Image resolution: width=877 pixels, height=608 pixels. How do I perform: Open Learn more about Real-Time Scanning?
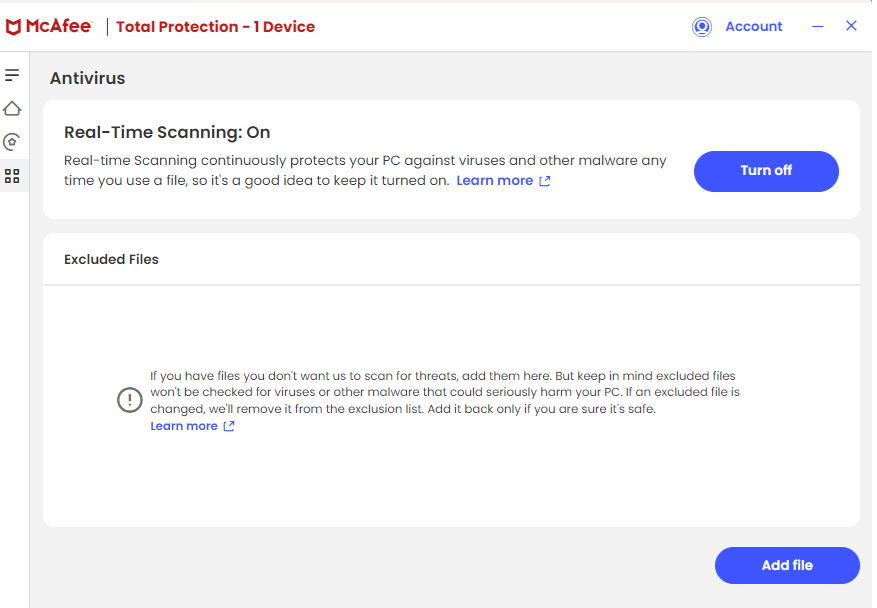point(494,181)
